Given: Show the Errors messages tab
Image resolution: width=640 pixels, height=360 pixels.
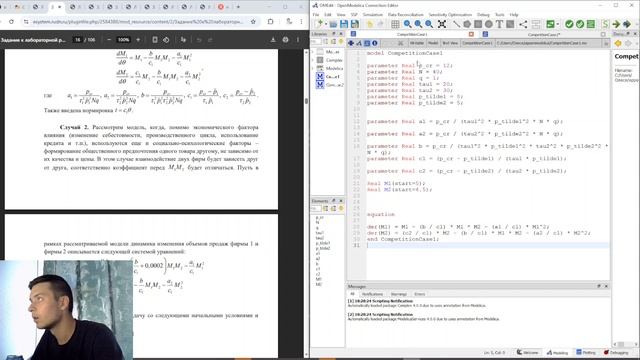Looking at the screenshot, I should [x=420, y=294].
